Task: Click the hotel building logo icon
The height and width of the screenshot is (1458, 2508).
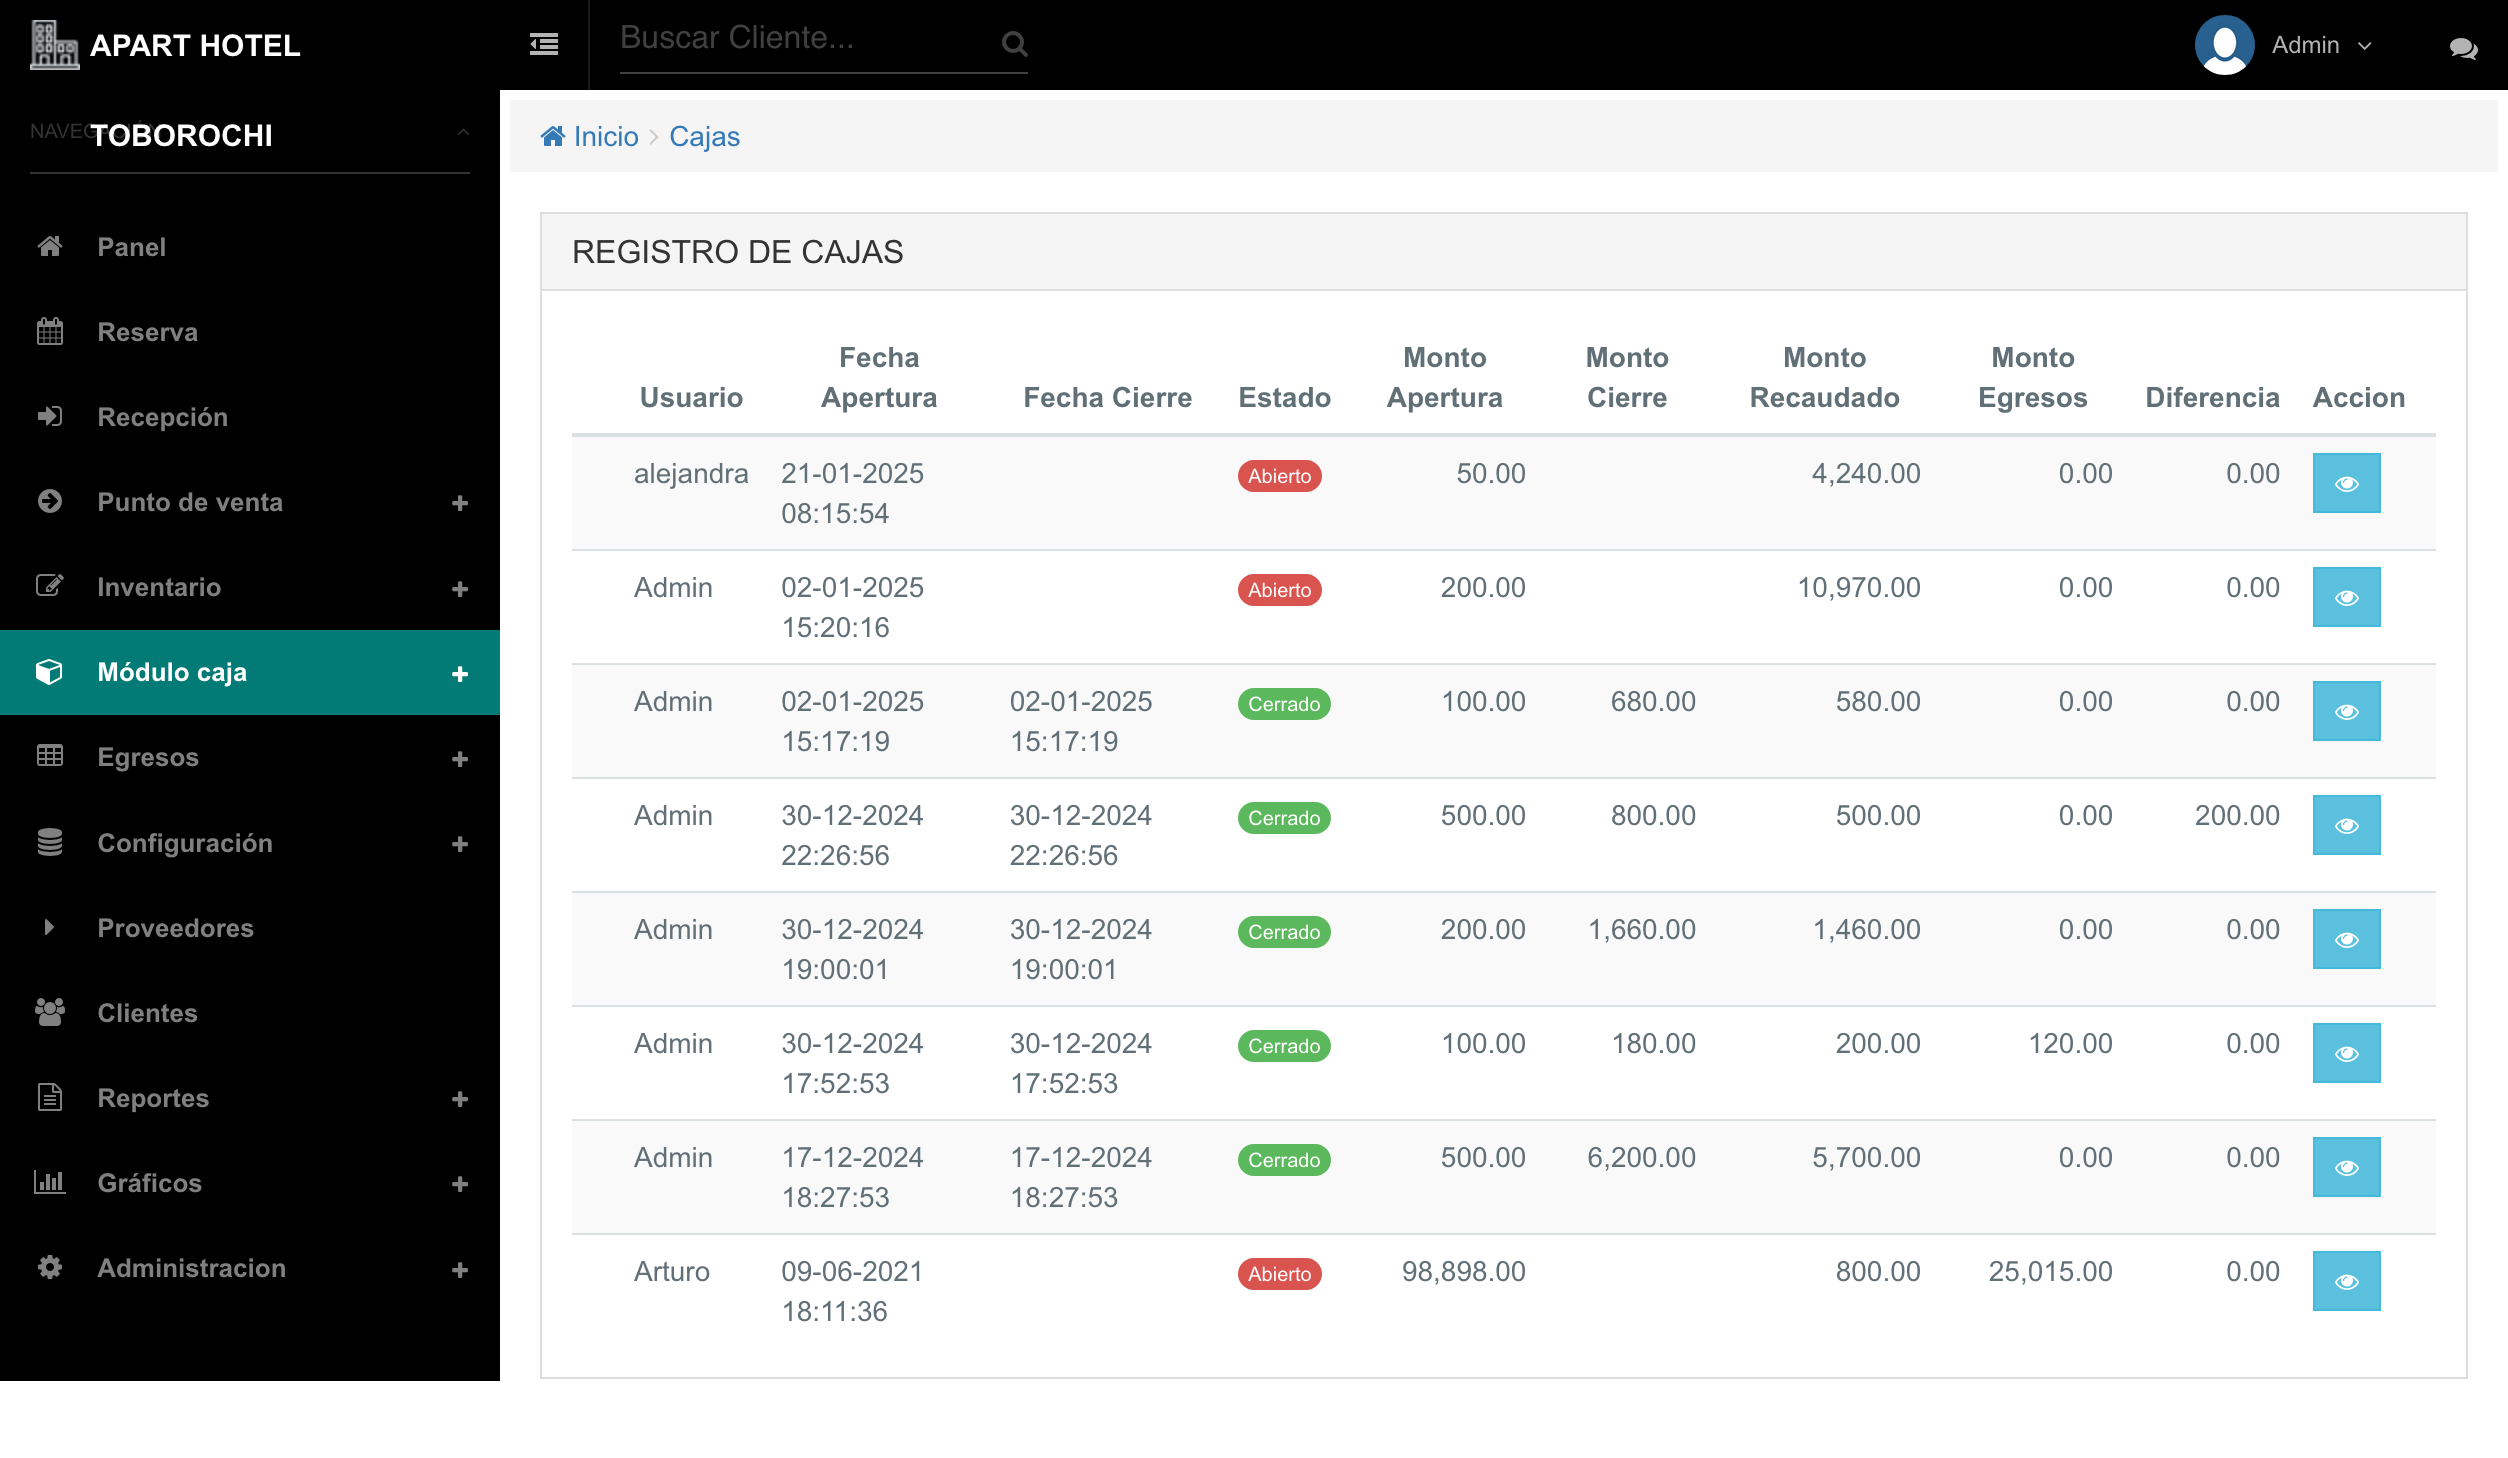Action: 53,45
